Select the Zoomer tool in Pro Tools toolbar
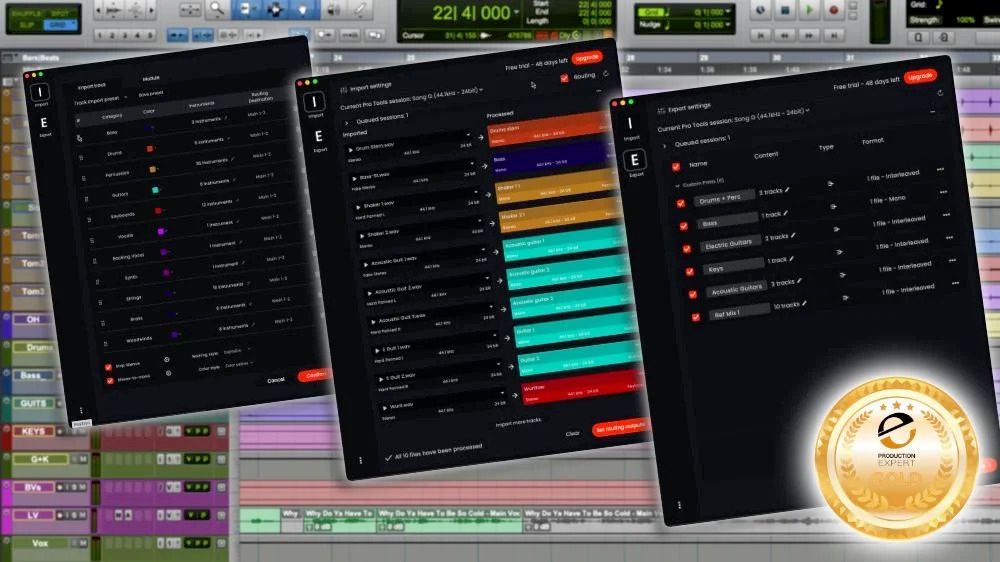Screen dimensions: 1000x562 click(217, 9)
